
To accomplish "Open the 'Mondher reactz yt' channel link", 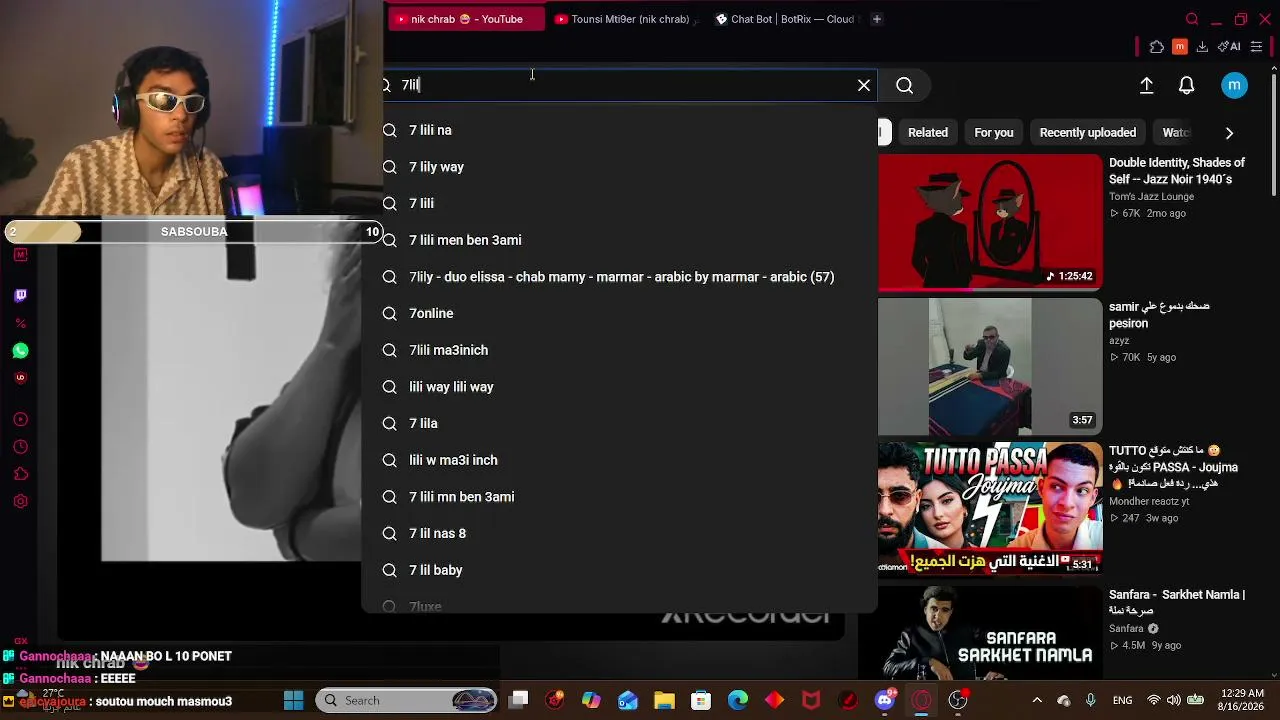I will click(x=1149, y=501).
